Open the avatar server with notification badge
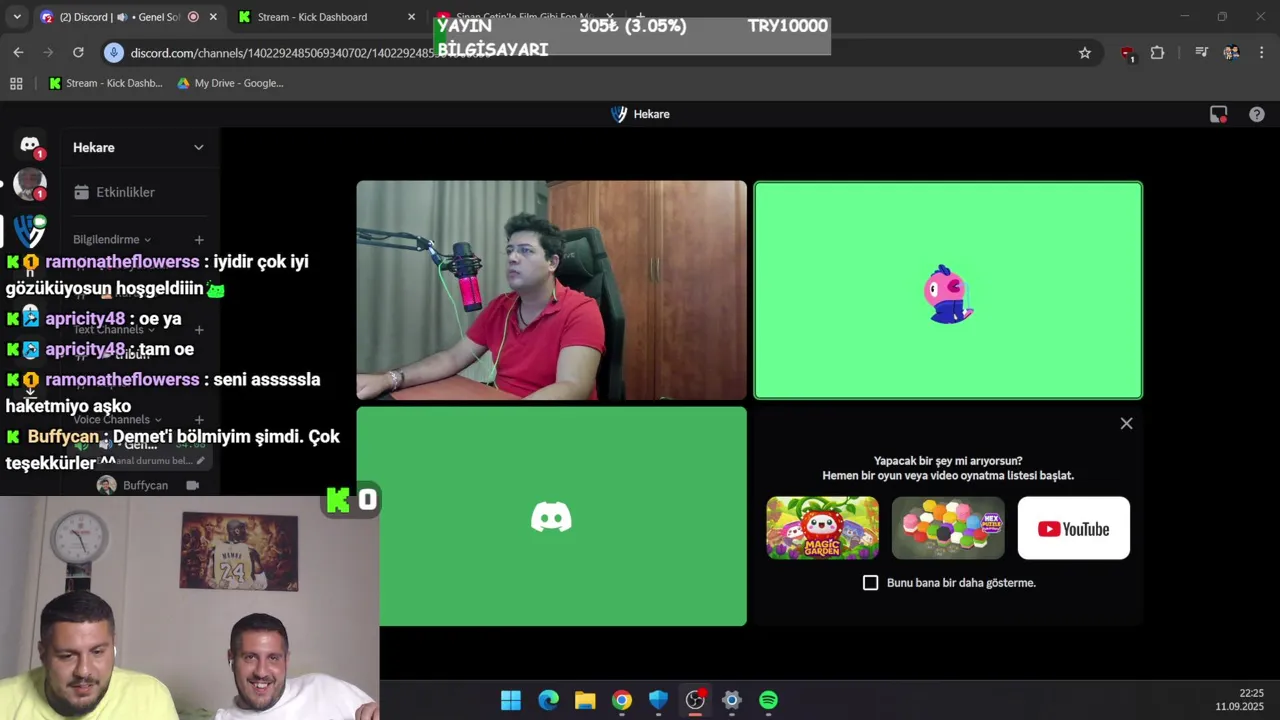Screen dimensions: 1280x720 click(30, 185)
